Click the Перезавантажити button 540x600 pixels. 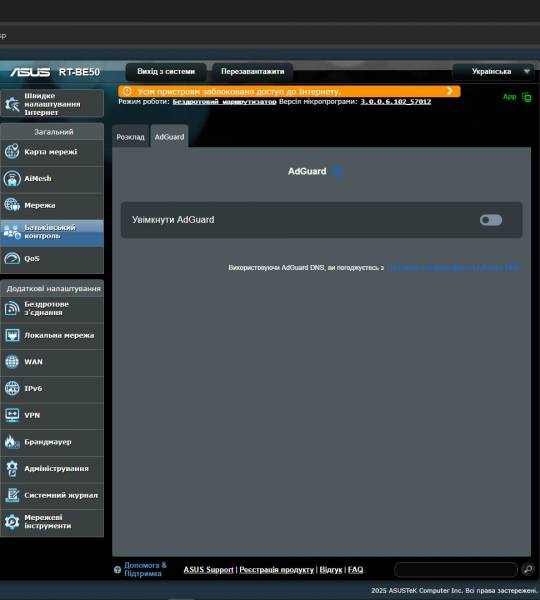pyautogui.click(x=253, y=72)
